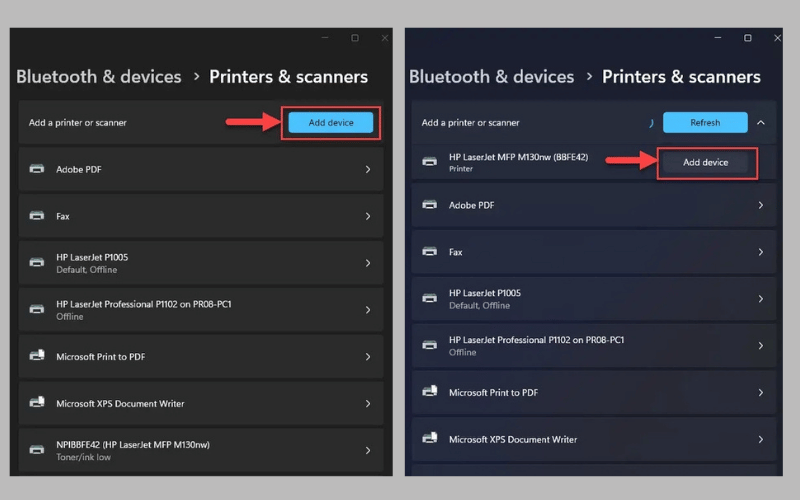
Task: Open HP LaserJet Professional P1102 chevron, left window
Action: click(368, 310)
